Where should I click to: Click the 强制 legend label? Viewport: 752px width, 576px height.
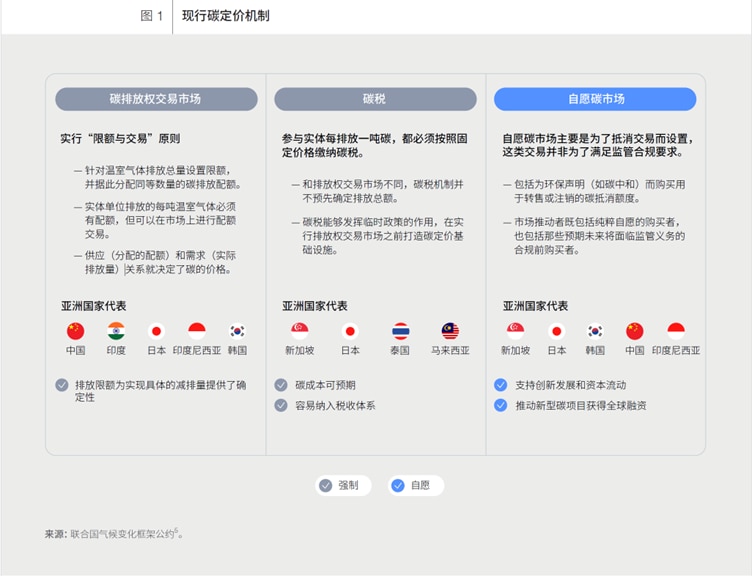[x=348, y=485]
